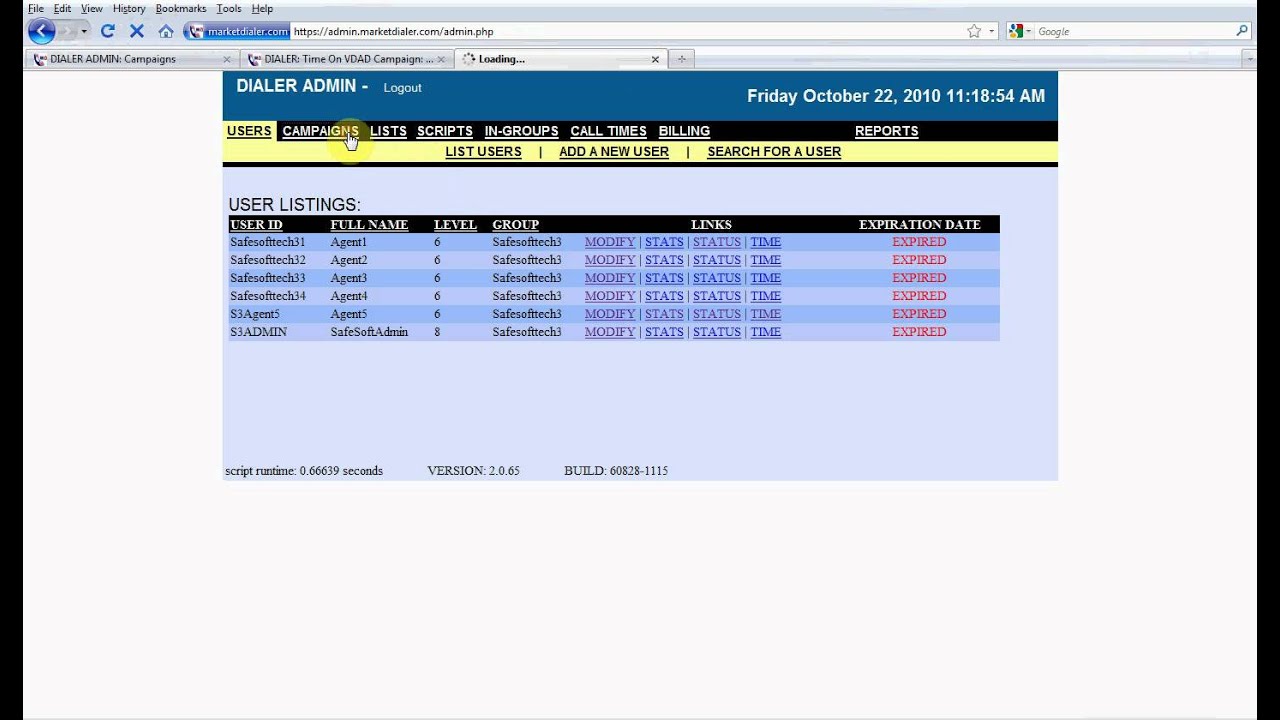Close the DIALER ADMIN: Campaigns tab
The height and width of the screenshot is (720, 1280).
click(226, 59)
